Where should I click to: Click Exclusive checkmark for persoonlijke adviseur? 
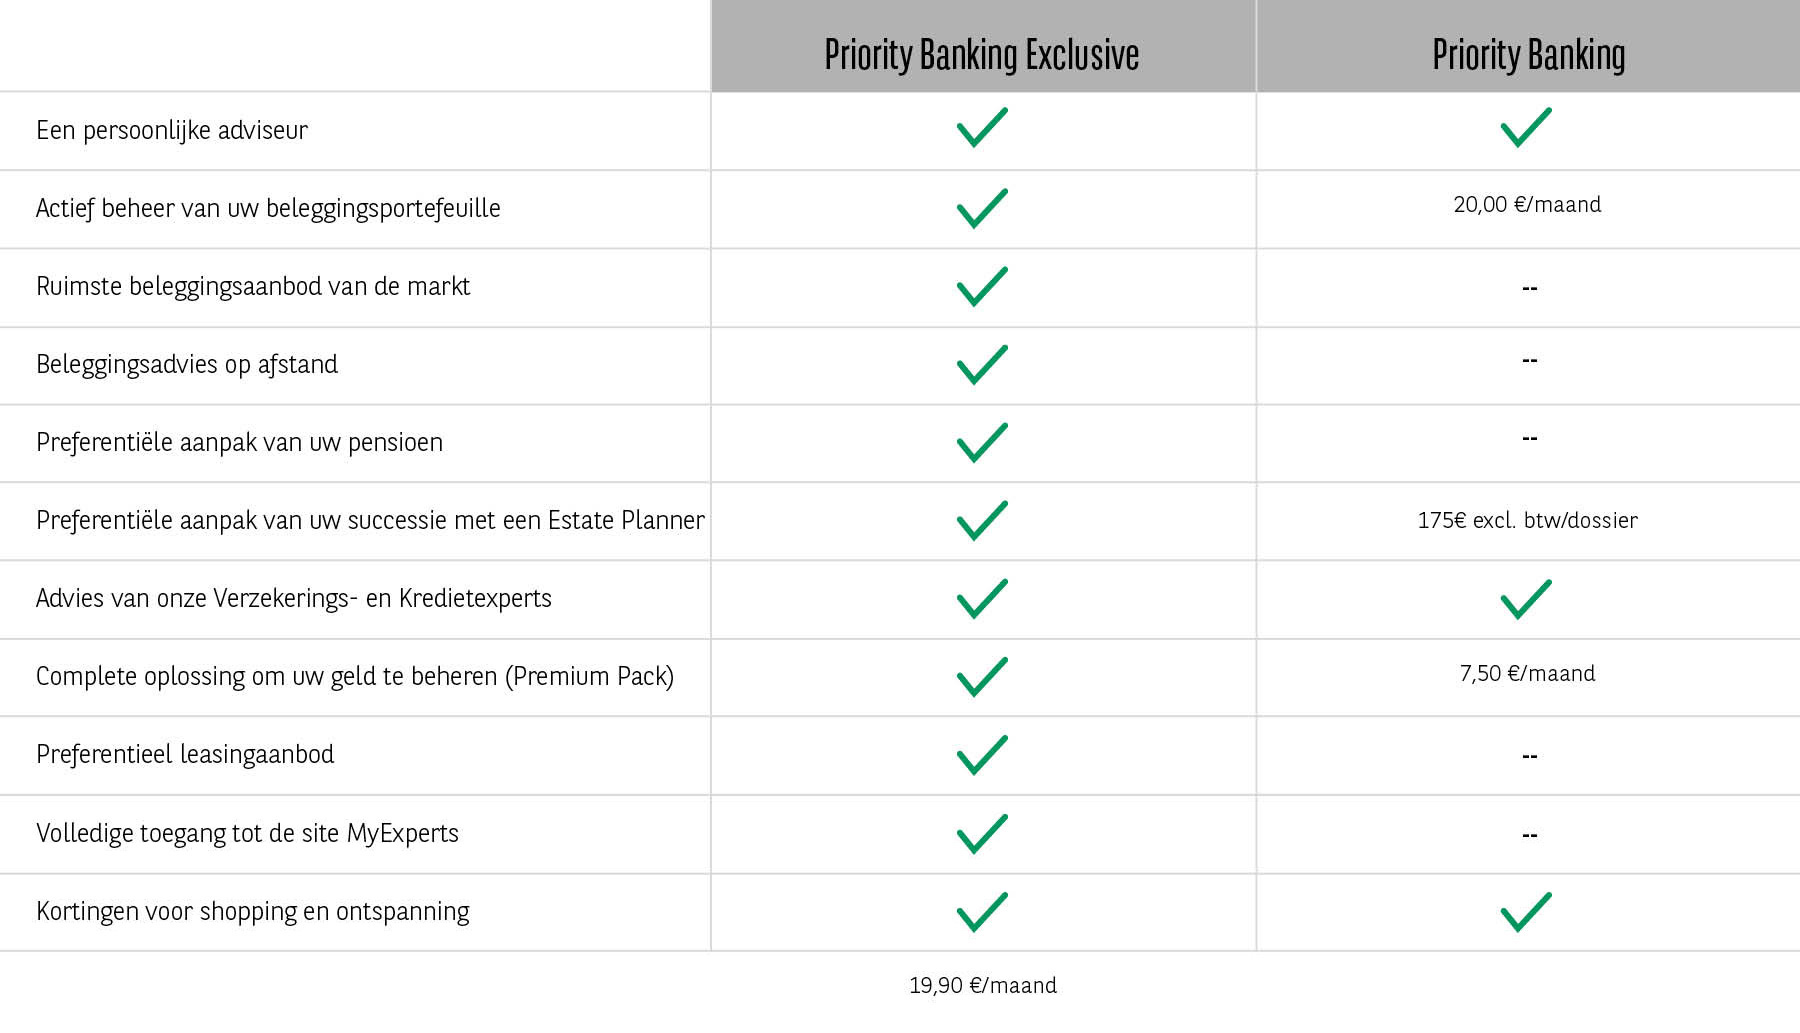(x=982, y=128)
